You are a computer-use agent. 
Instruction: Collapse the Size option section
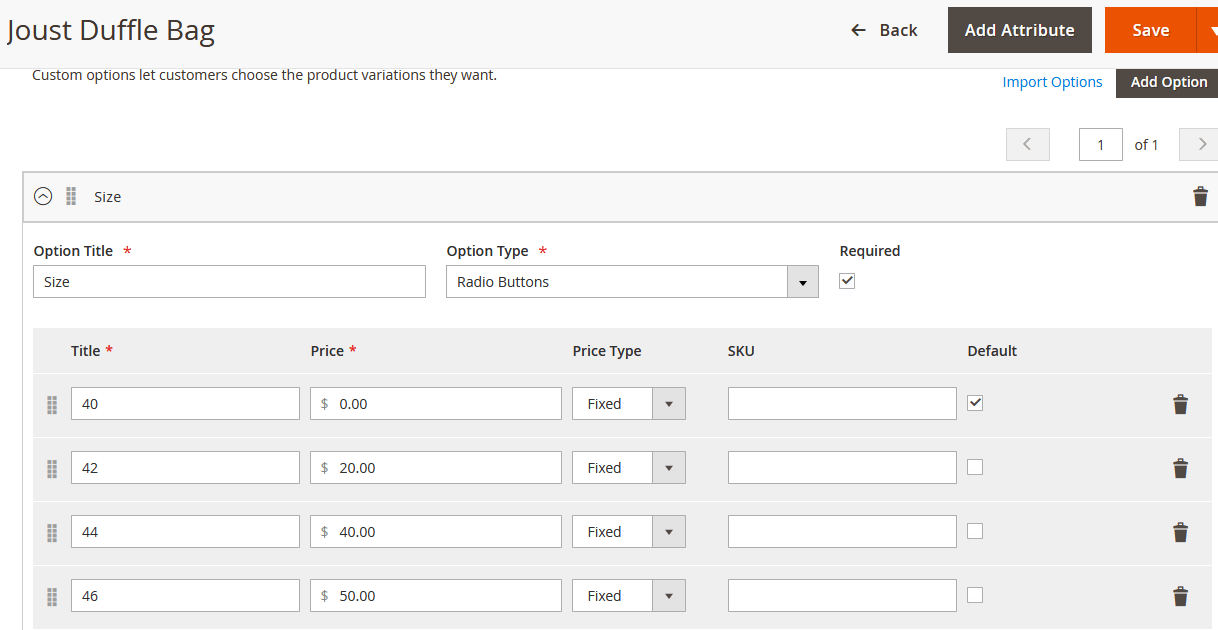coord(42,196)
